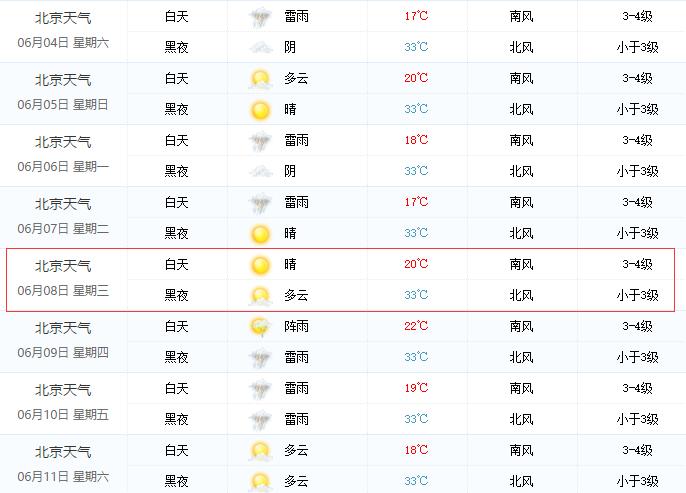Click 黑夜 label in 06月10日 row
686x493 pixels.
coord(177,419)
